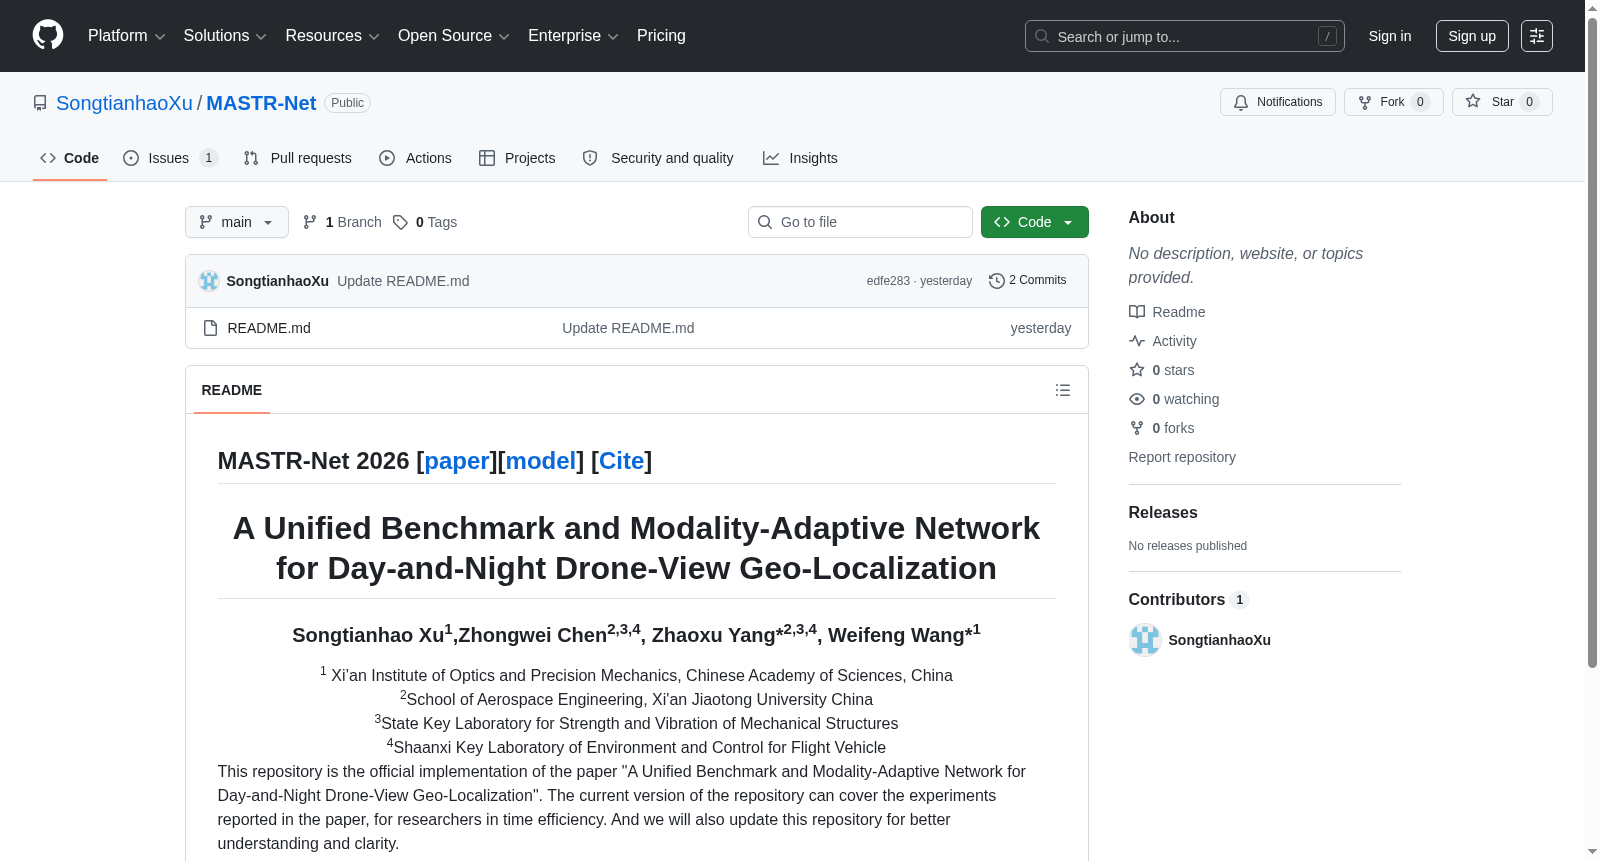The width and height of the screenshot is (1600, 861).
Task: Go to the GitHub homepage logo
Action: 48,35
